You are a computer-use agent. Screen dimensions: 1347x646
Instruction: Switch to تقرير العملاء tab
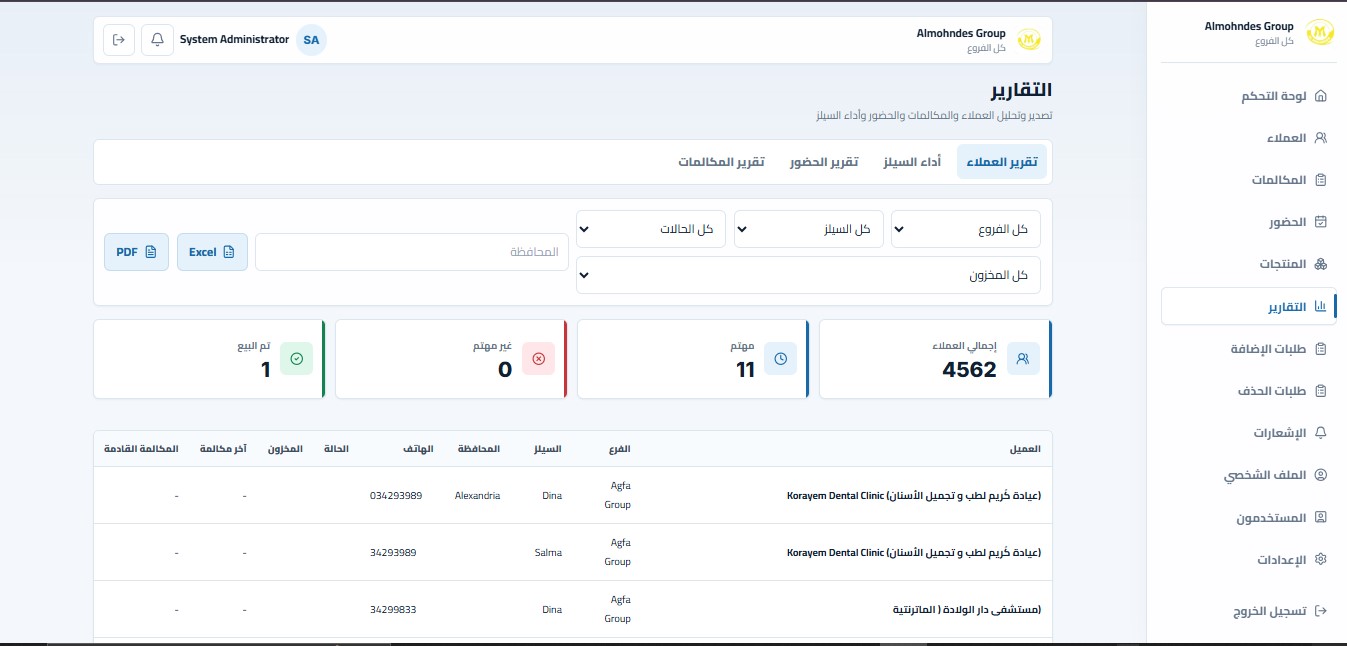(x=1002, y=162)
